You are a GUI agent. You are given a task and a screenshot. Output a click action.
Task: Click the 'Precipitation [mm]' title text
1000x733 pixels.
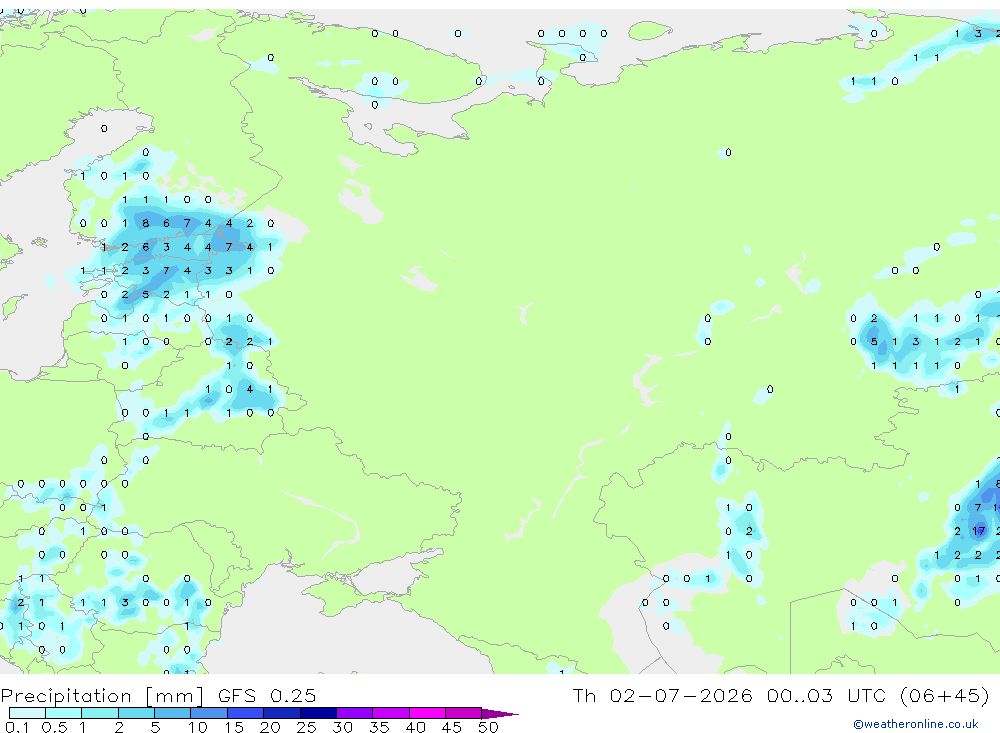tap(102, 696)
